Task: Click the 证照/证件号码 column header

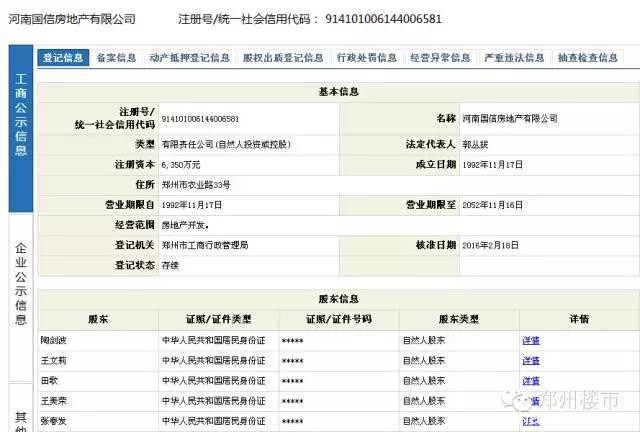Action: (x=339, y=319)
